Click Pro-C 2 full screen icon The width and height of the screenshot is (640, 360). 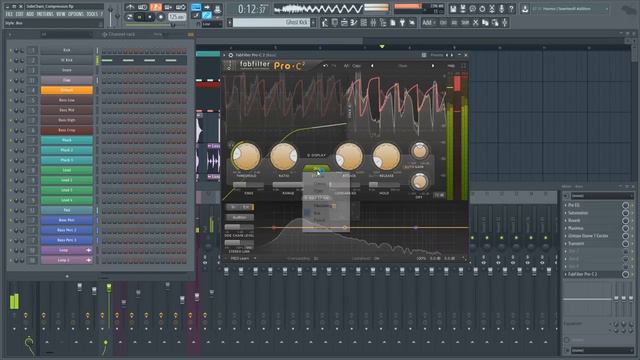click(x=463, y=66)
